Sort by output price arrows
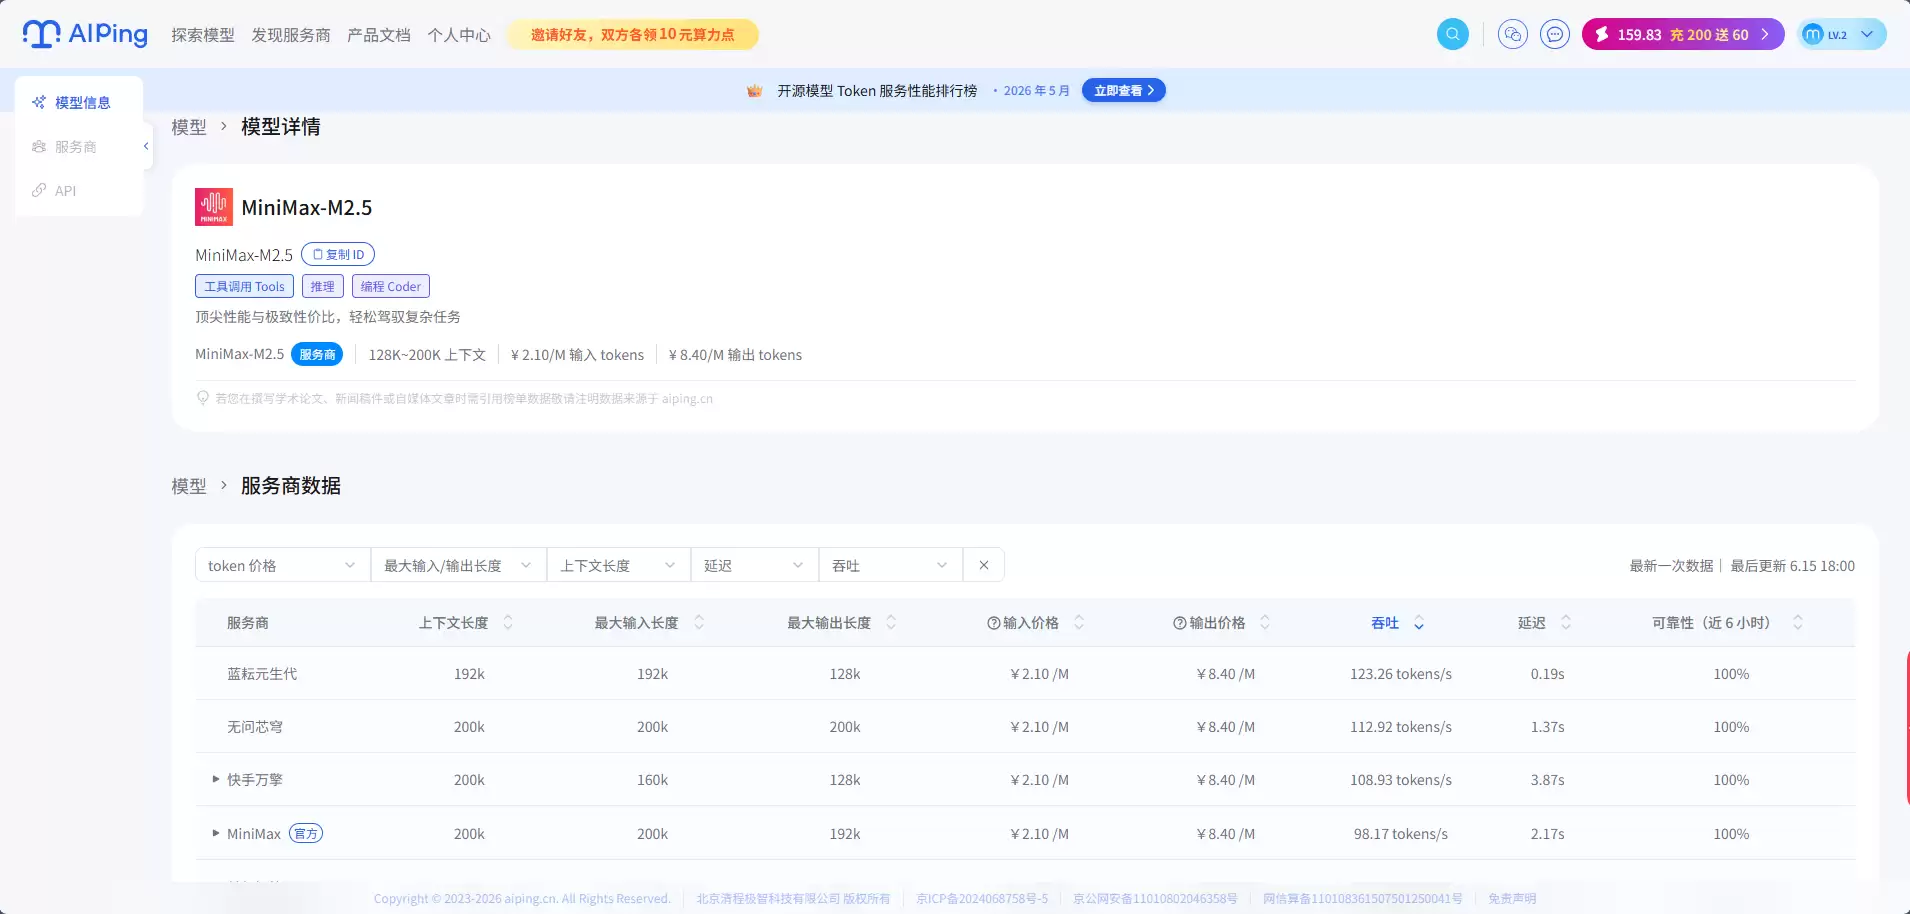Image resolution: width=1910 pixels, height=914 pixels. [x=1265, y=623]
